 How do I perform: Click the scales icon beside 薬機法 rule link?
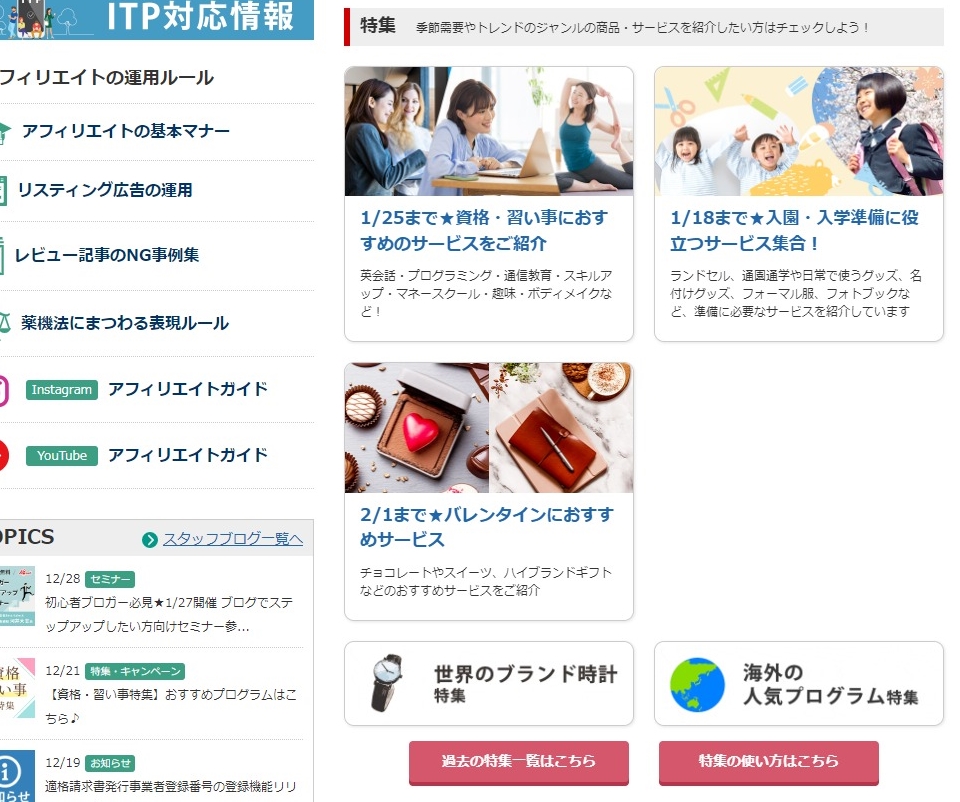[5, 323]
